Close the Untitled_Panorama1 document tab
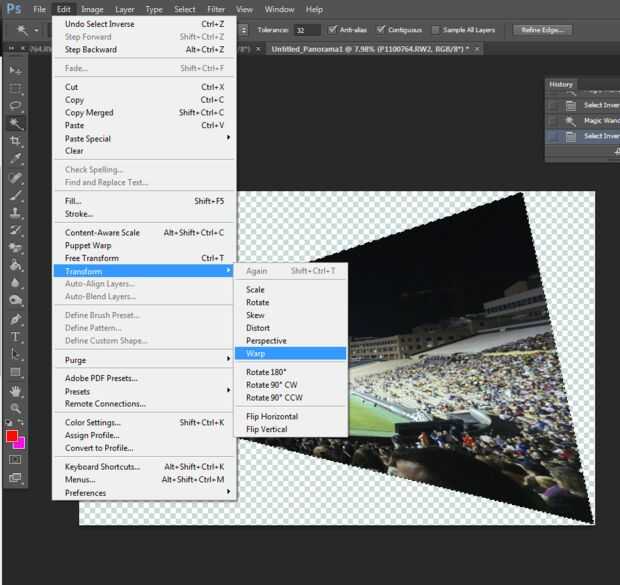 tap(477, 49)
